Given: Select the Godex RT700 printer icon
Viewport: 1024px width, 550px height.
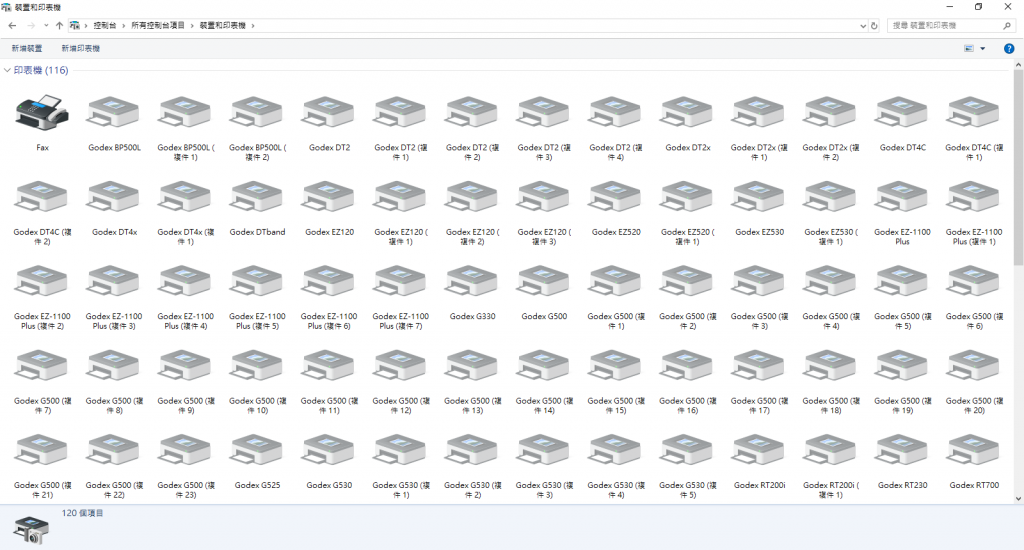Looking at the screenshot, I should pos(974,450).
